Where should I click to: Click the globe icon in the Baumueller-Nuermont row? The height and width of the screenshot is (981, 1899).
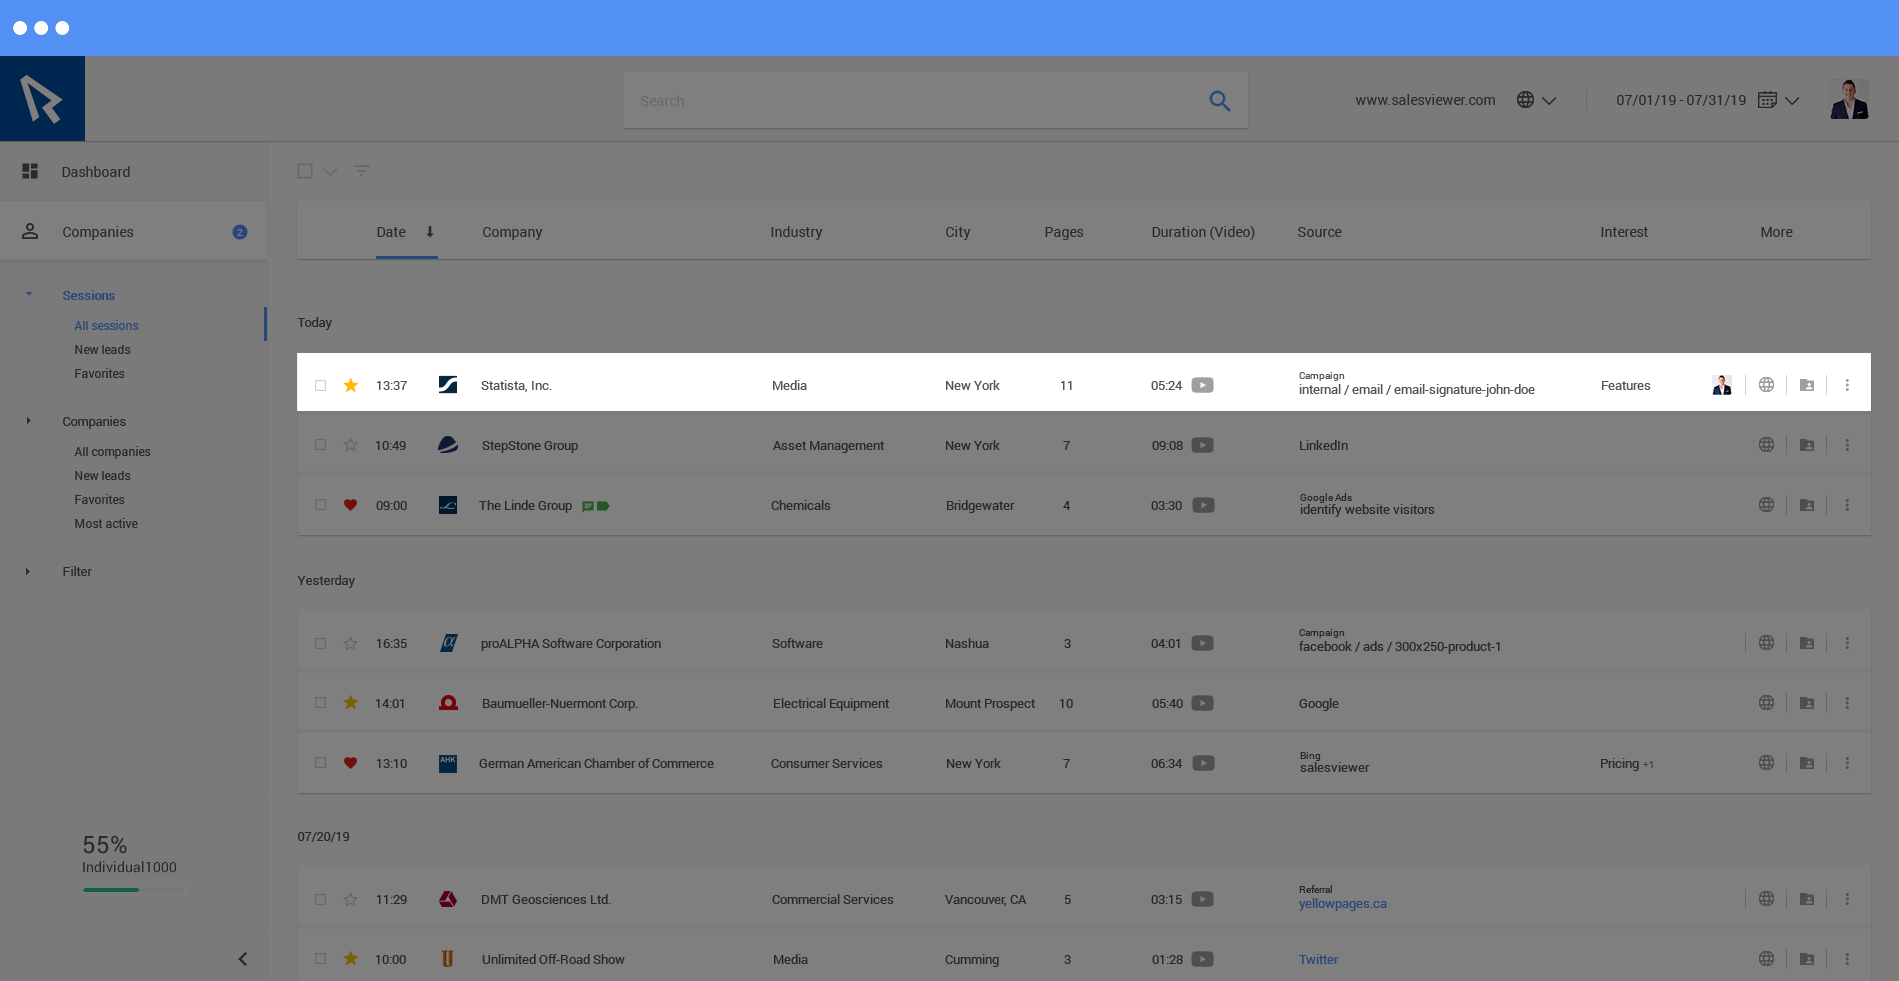1766,704
